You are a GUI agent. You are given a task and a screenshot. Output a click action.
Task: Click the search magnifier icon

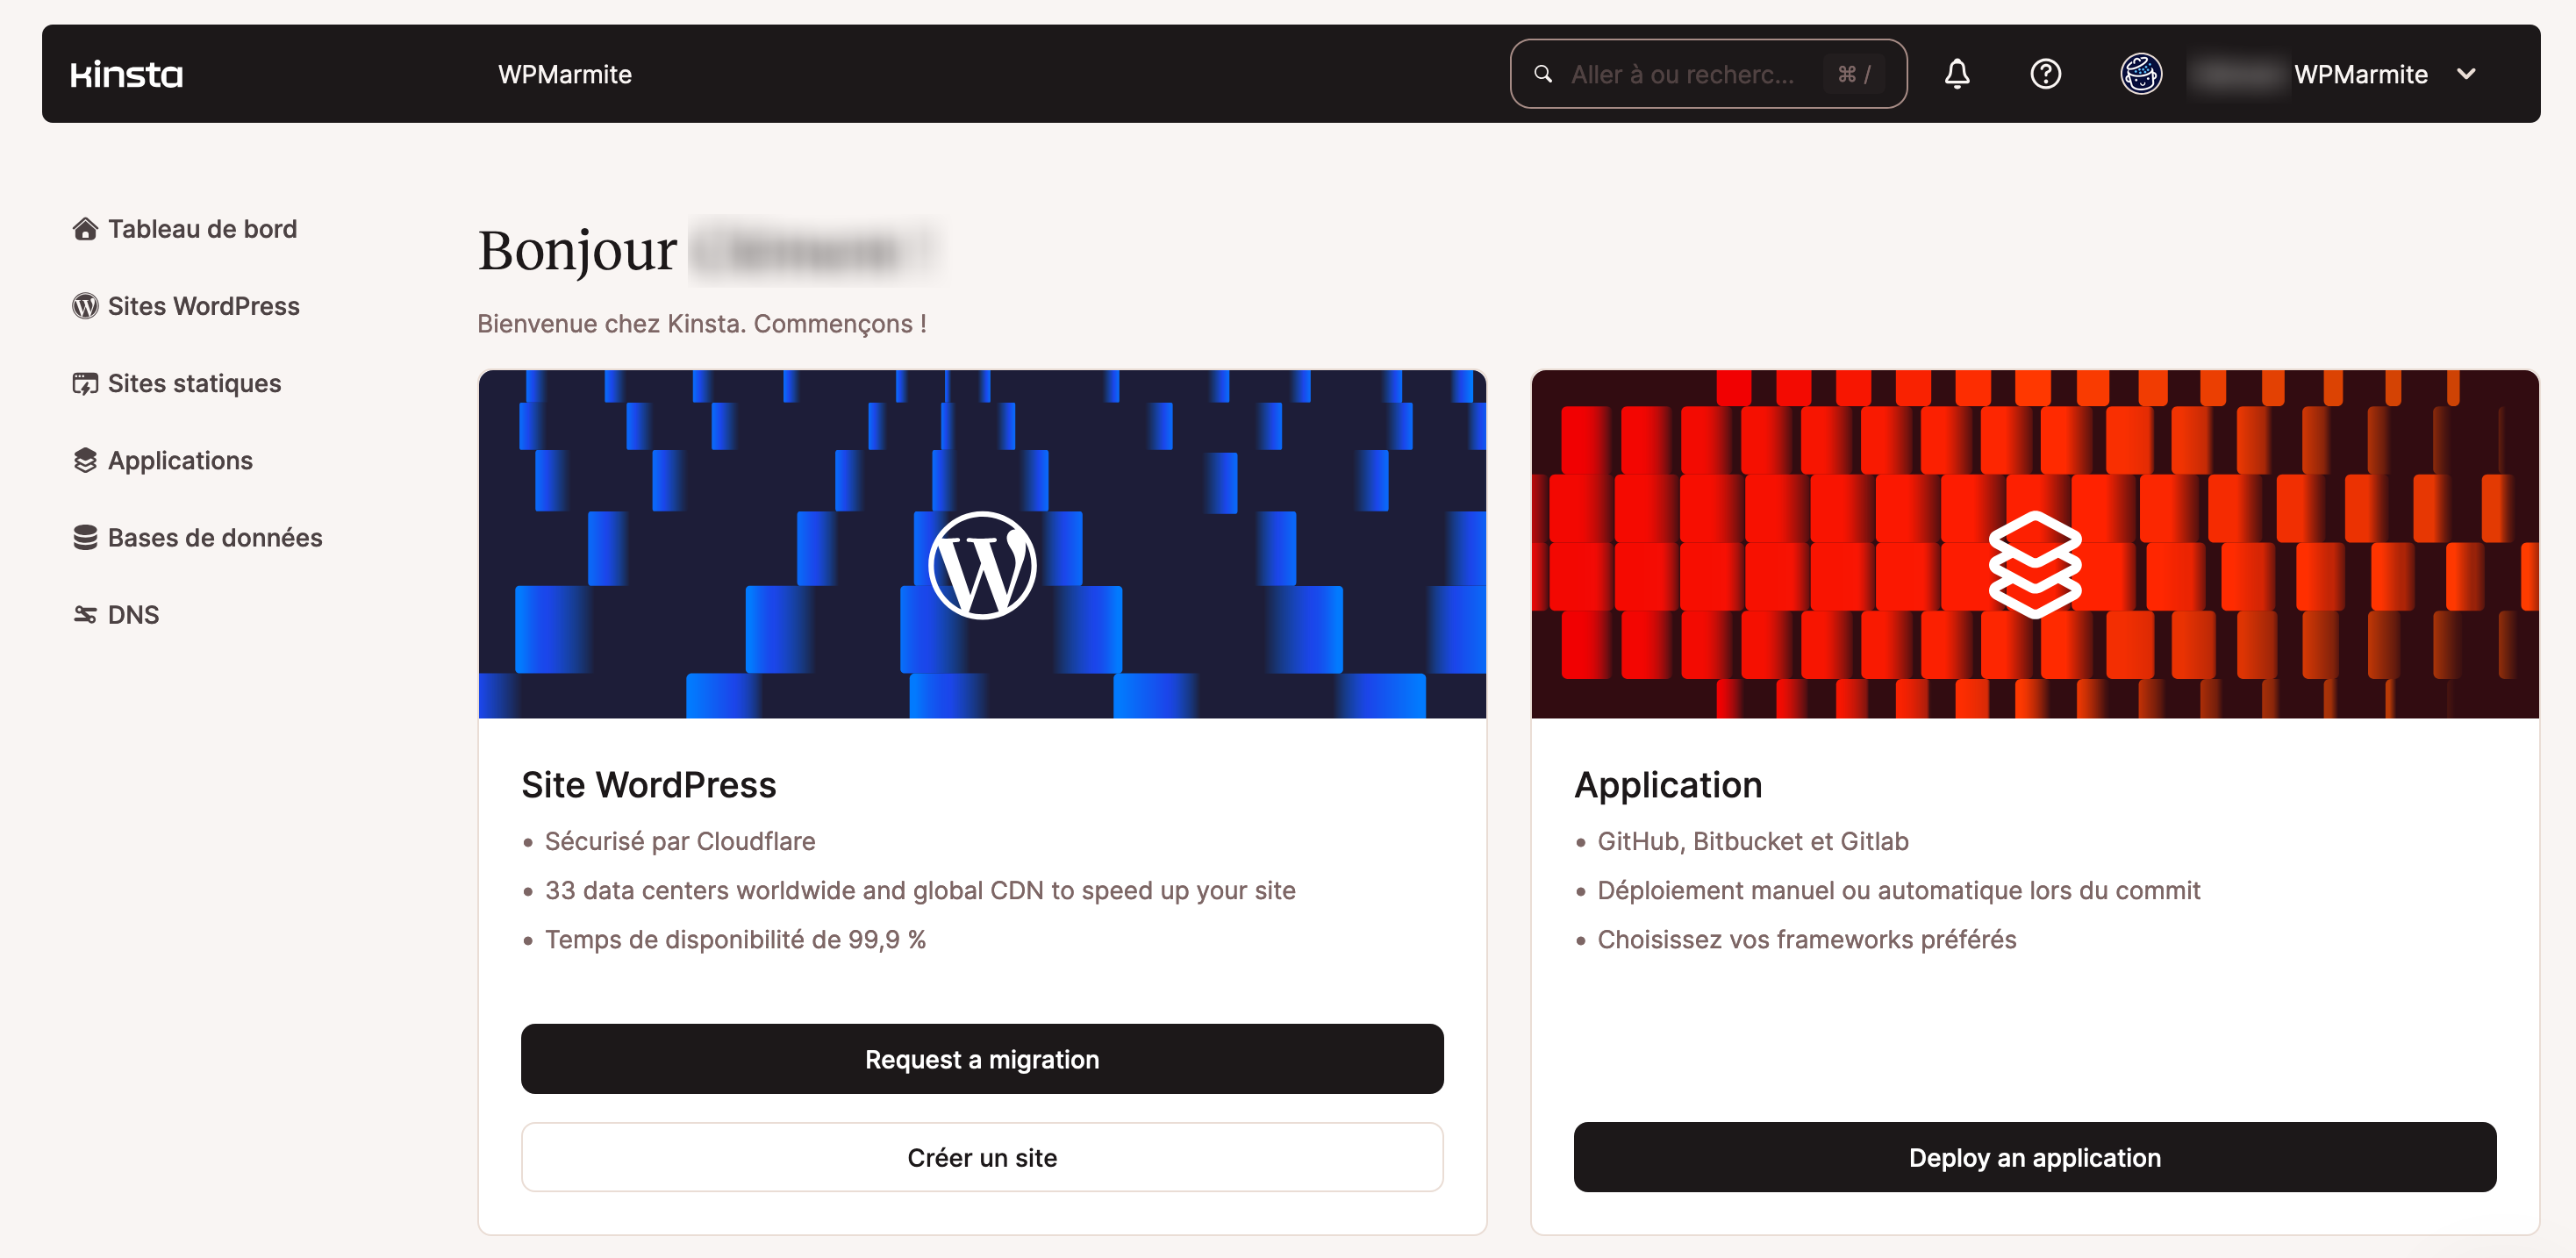[x=1543, y=74]
